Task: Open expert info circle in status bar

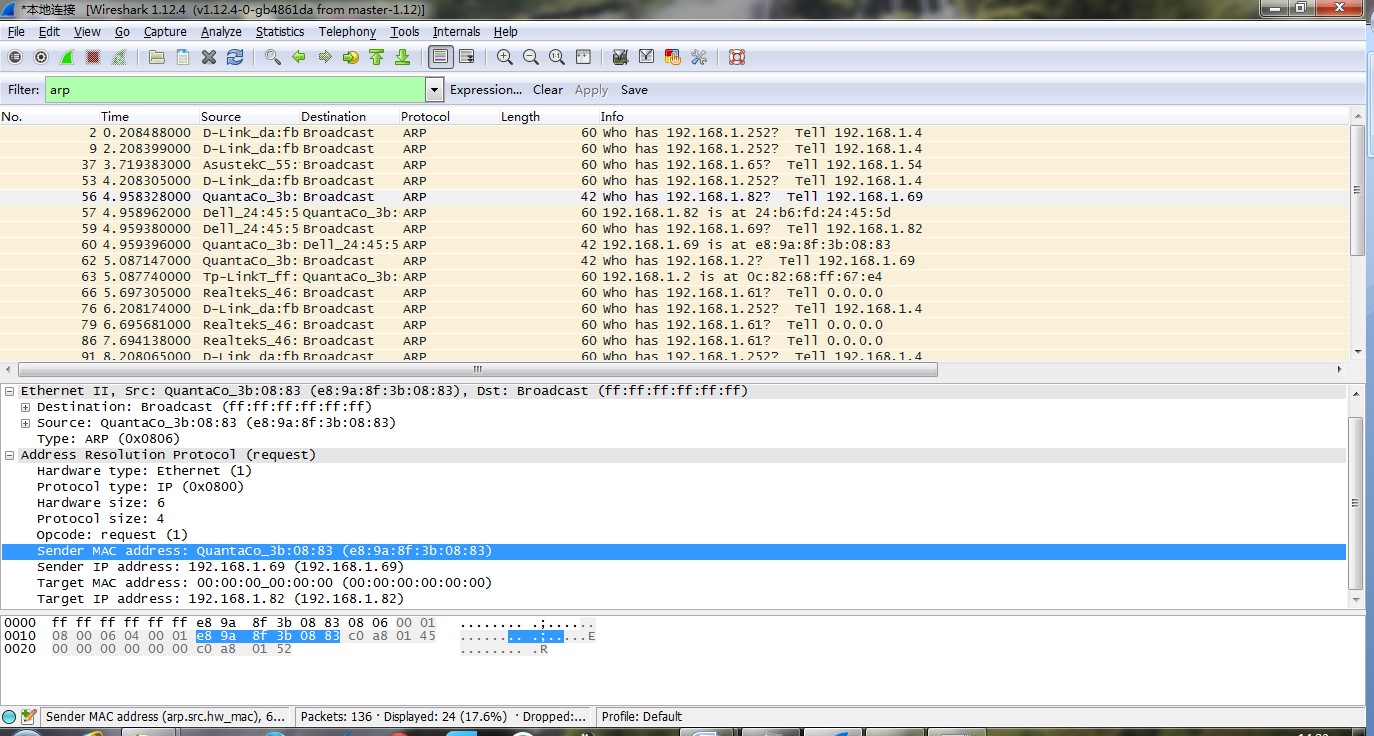Action: click(x=9, y=716)
